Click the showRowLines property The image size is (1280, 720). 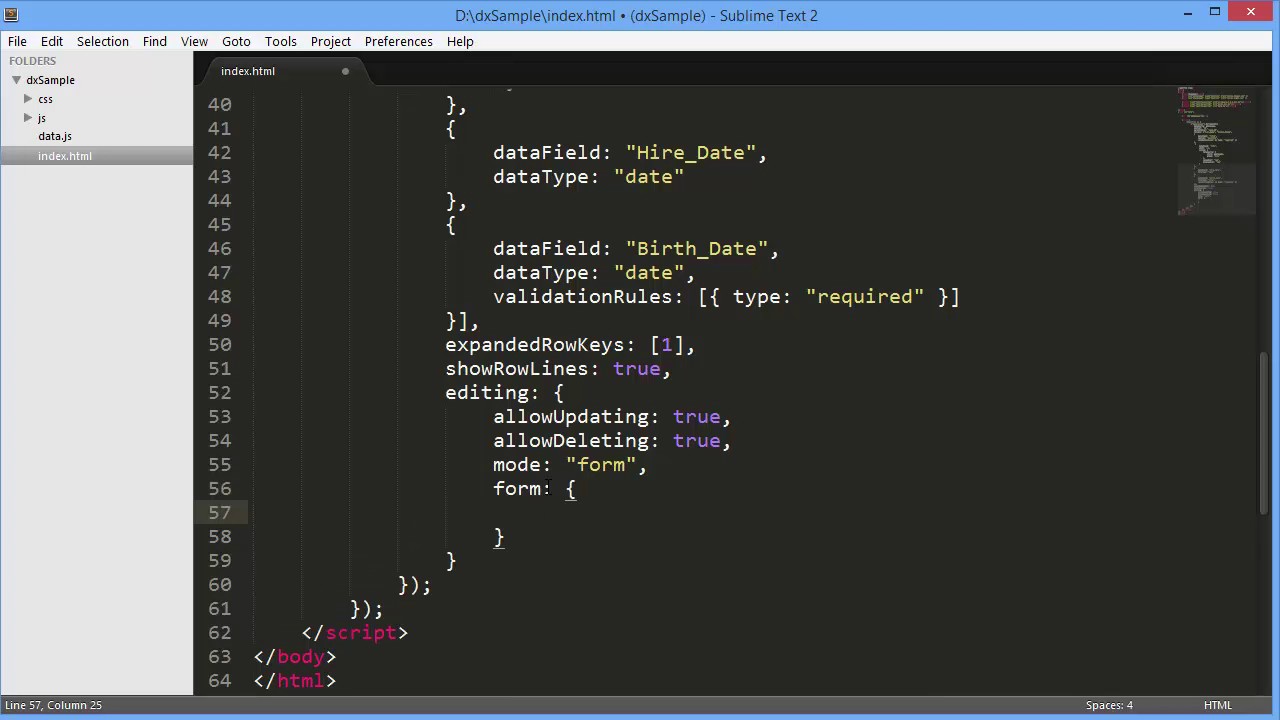pyautogui.click(x=516, y=369)
